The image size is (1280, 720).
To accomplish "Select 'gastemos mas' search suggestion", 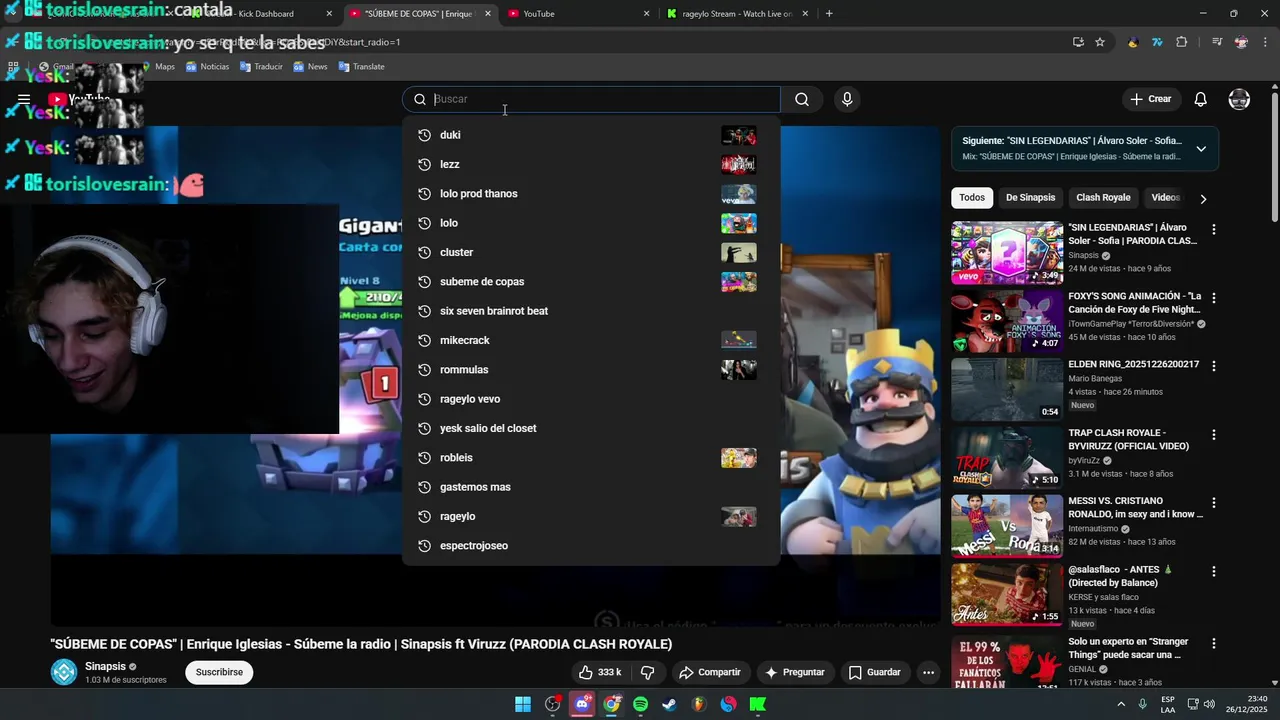I will click(x=591, y=487).
